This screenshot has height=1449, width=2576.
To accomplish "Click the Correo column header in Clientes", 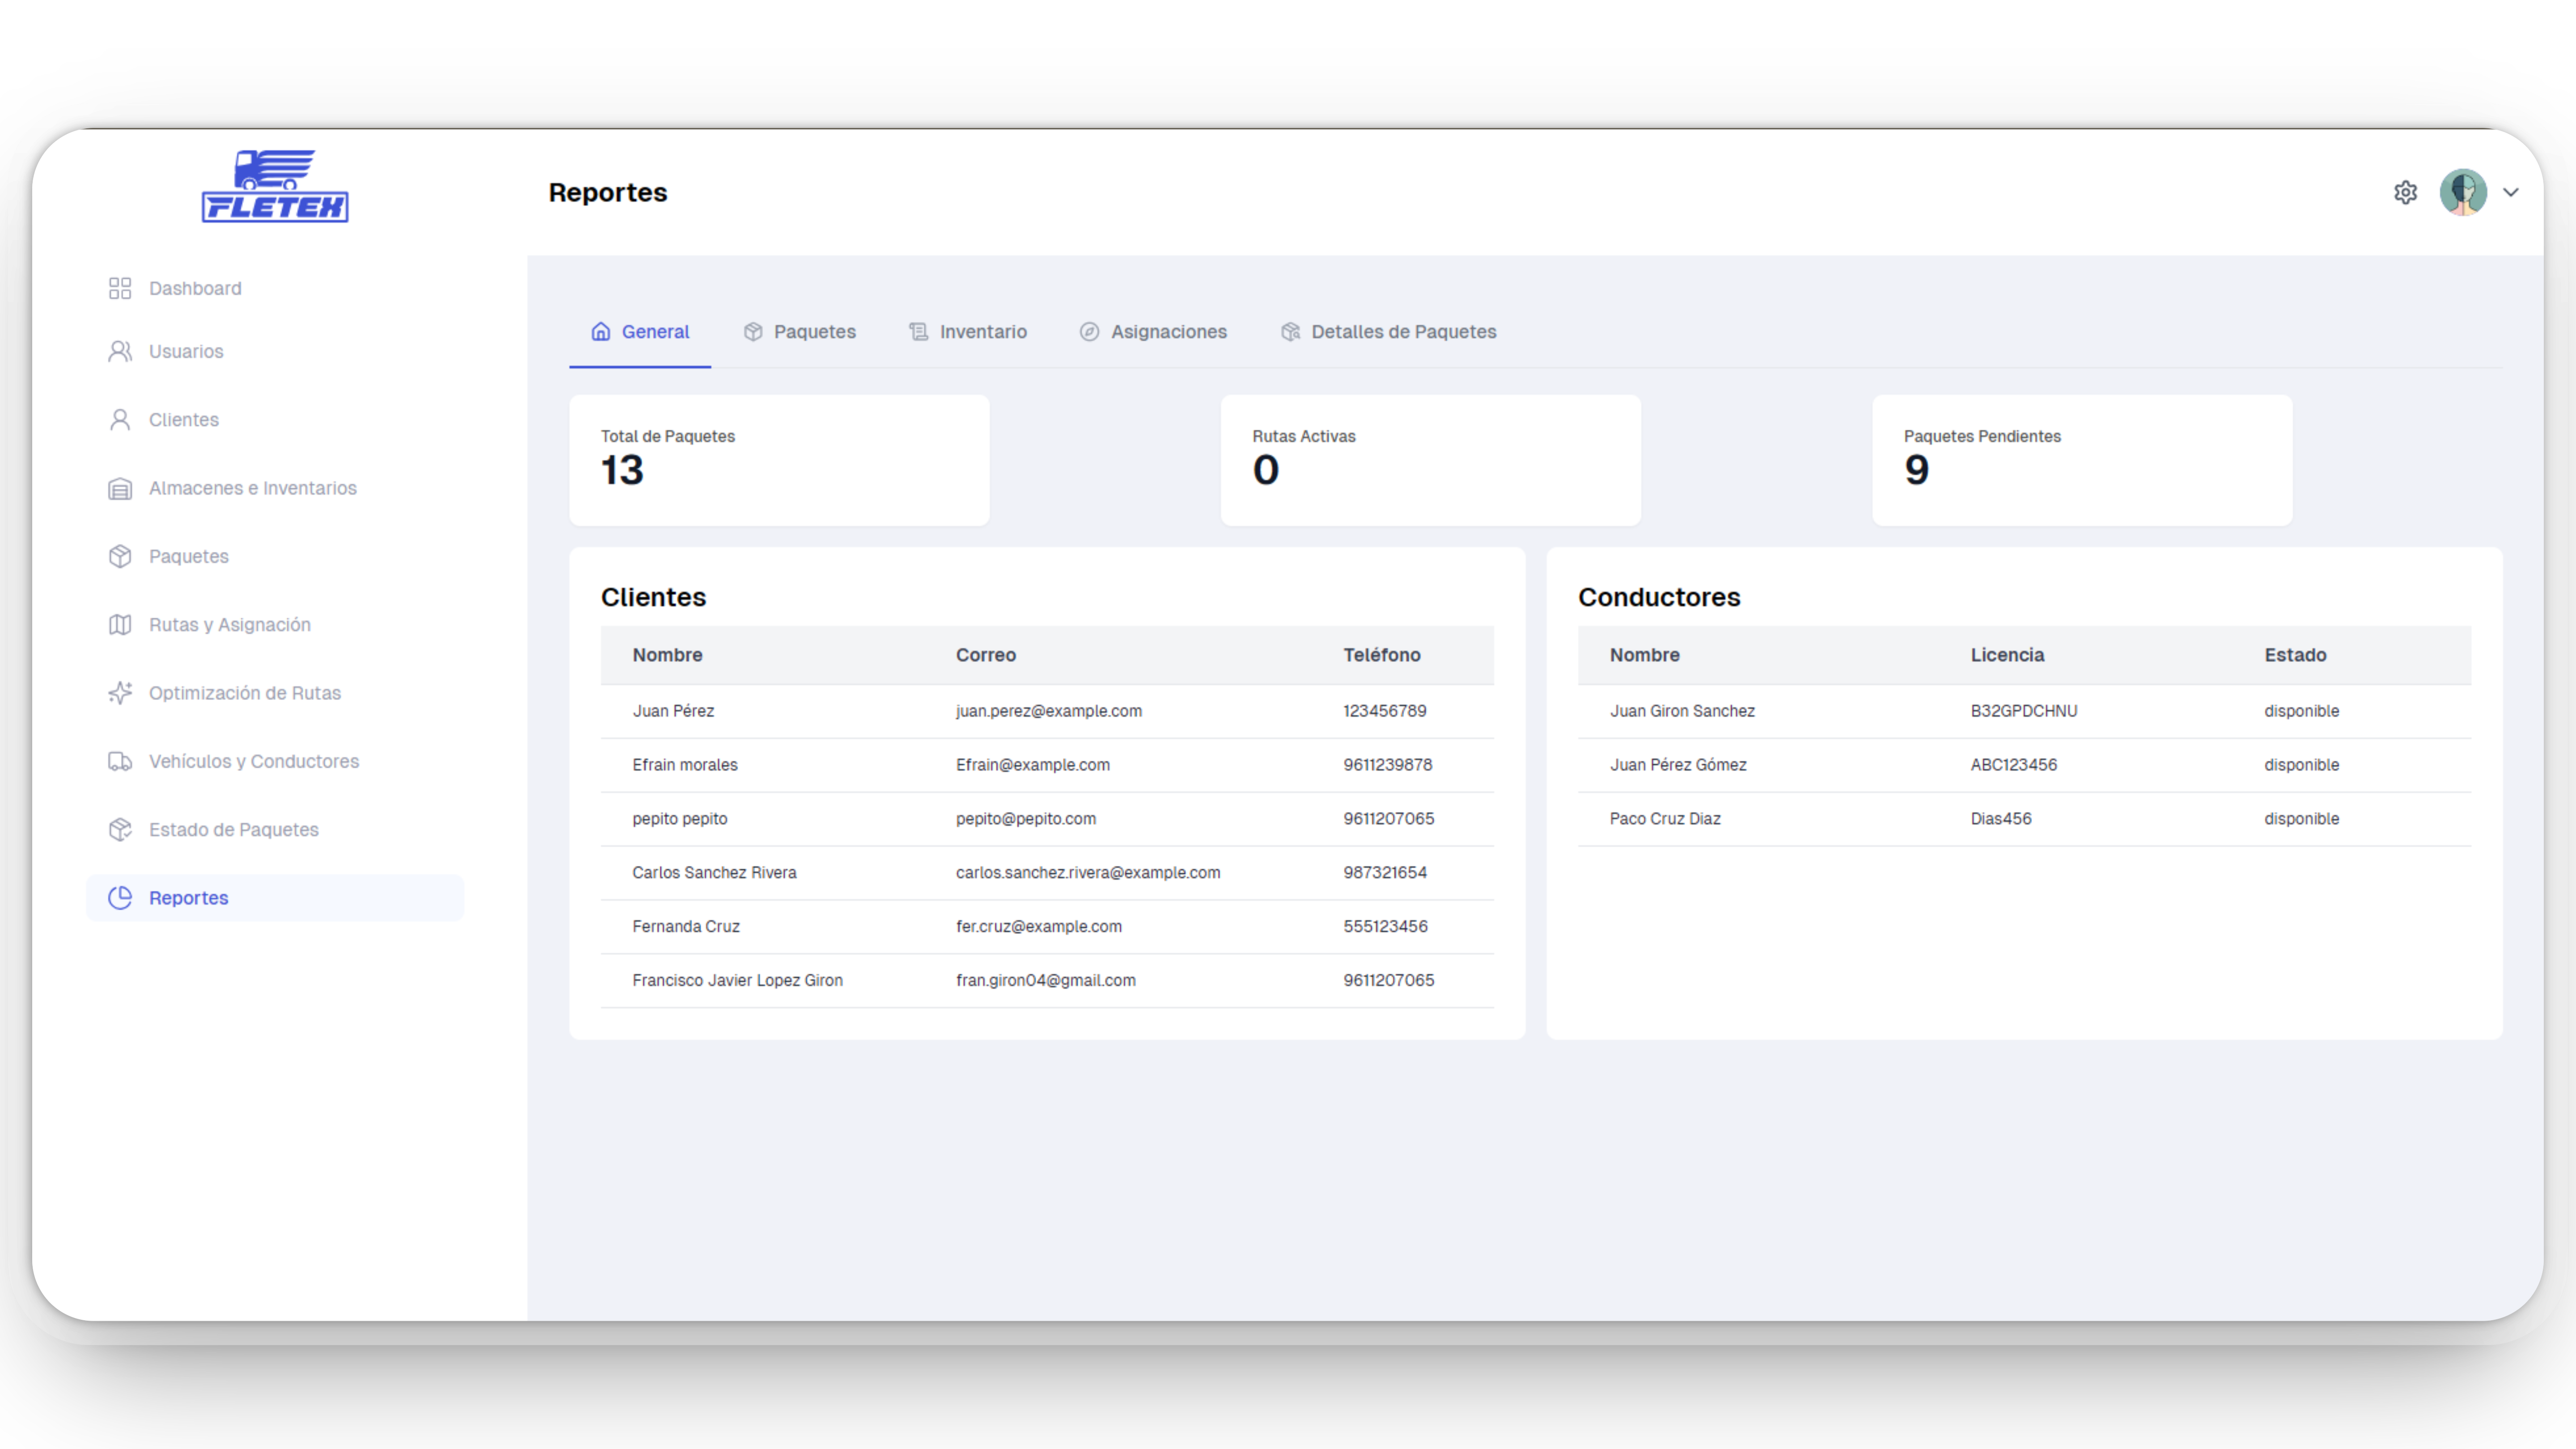I will (x=986, y=655).
